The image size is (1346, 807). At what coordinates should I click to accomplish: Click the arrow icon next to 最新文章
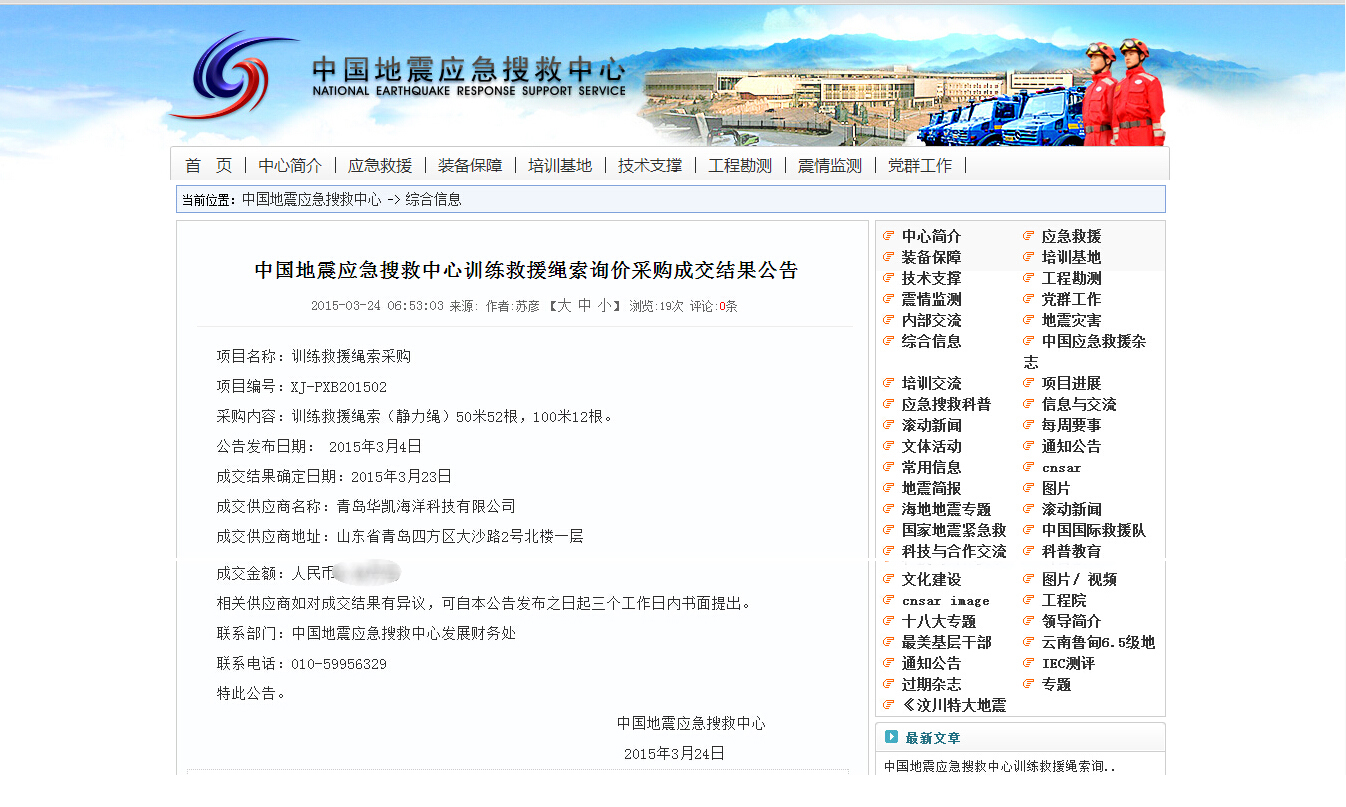pos(891,737)
